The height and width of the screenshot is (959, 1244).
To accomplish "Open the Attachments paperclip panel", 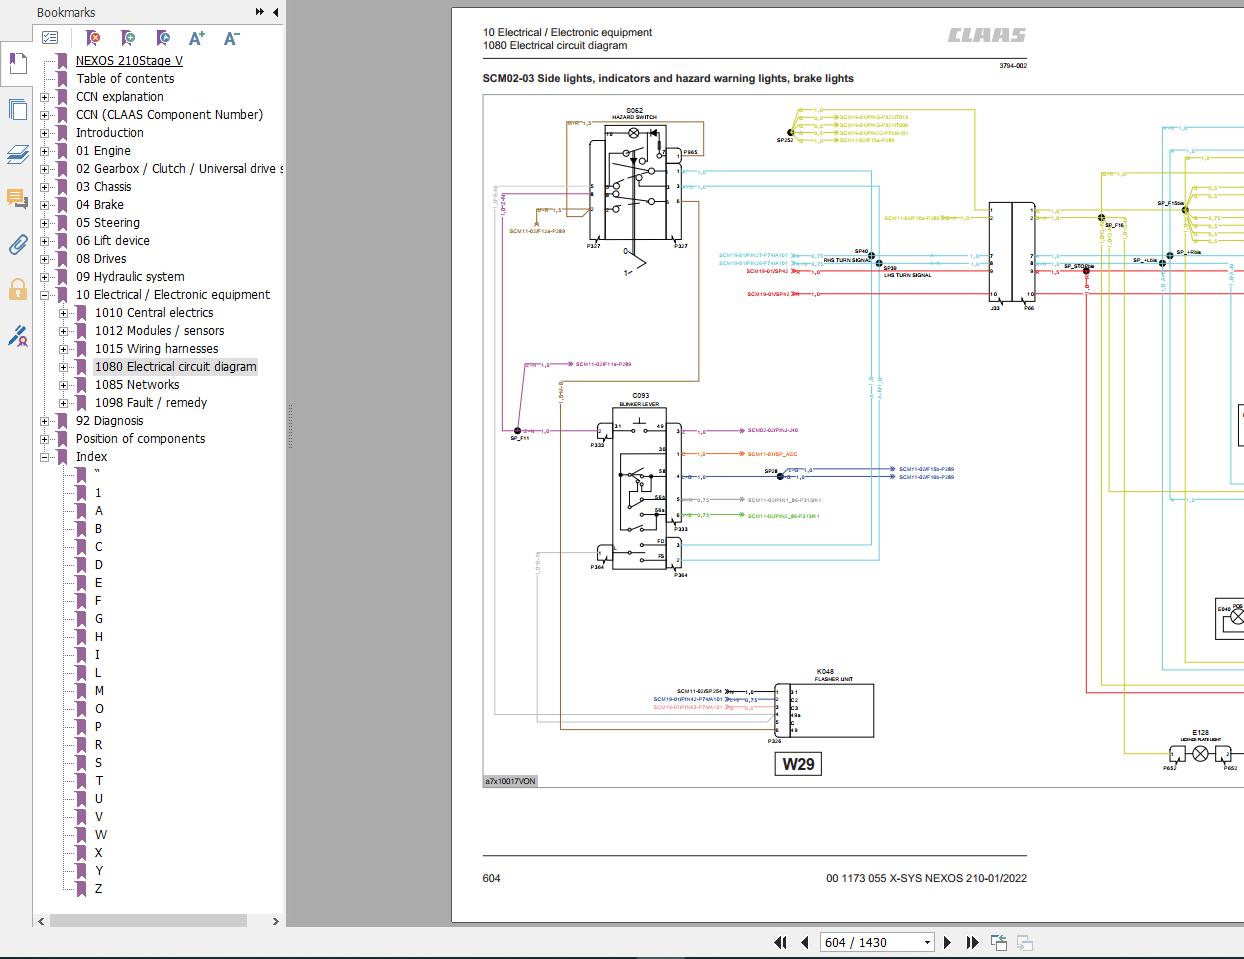I will (17, 244).
